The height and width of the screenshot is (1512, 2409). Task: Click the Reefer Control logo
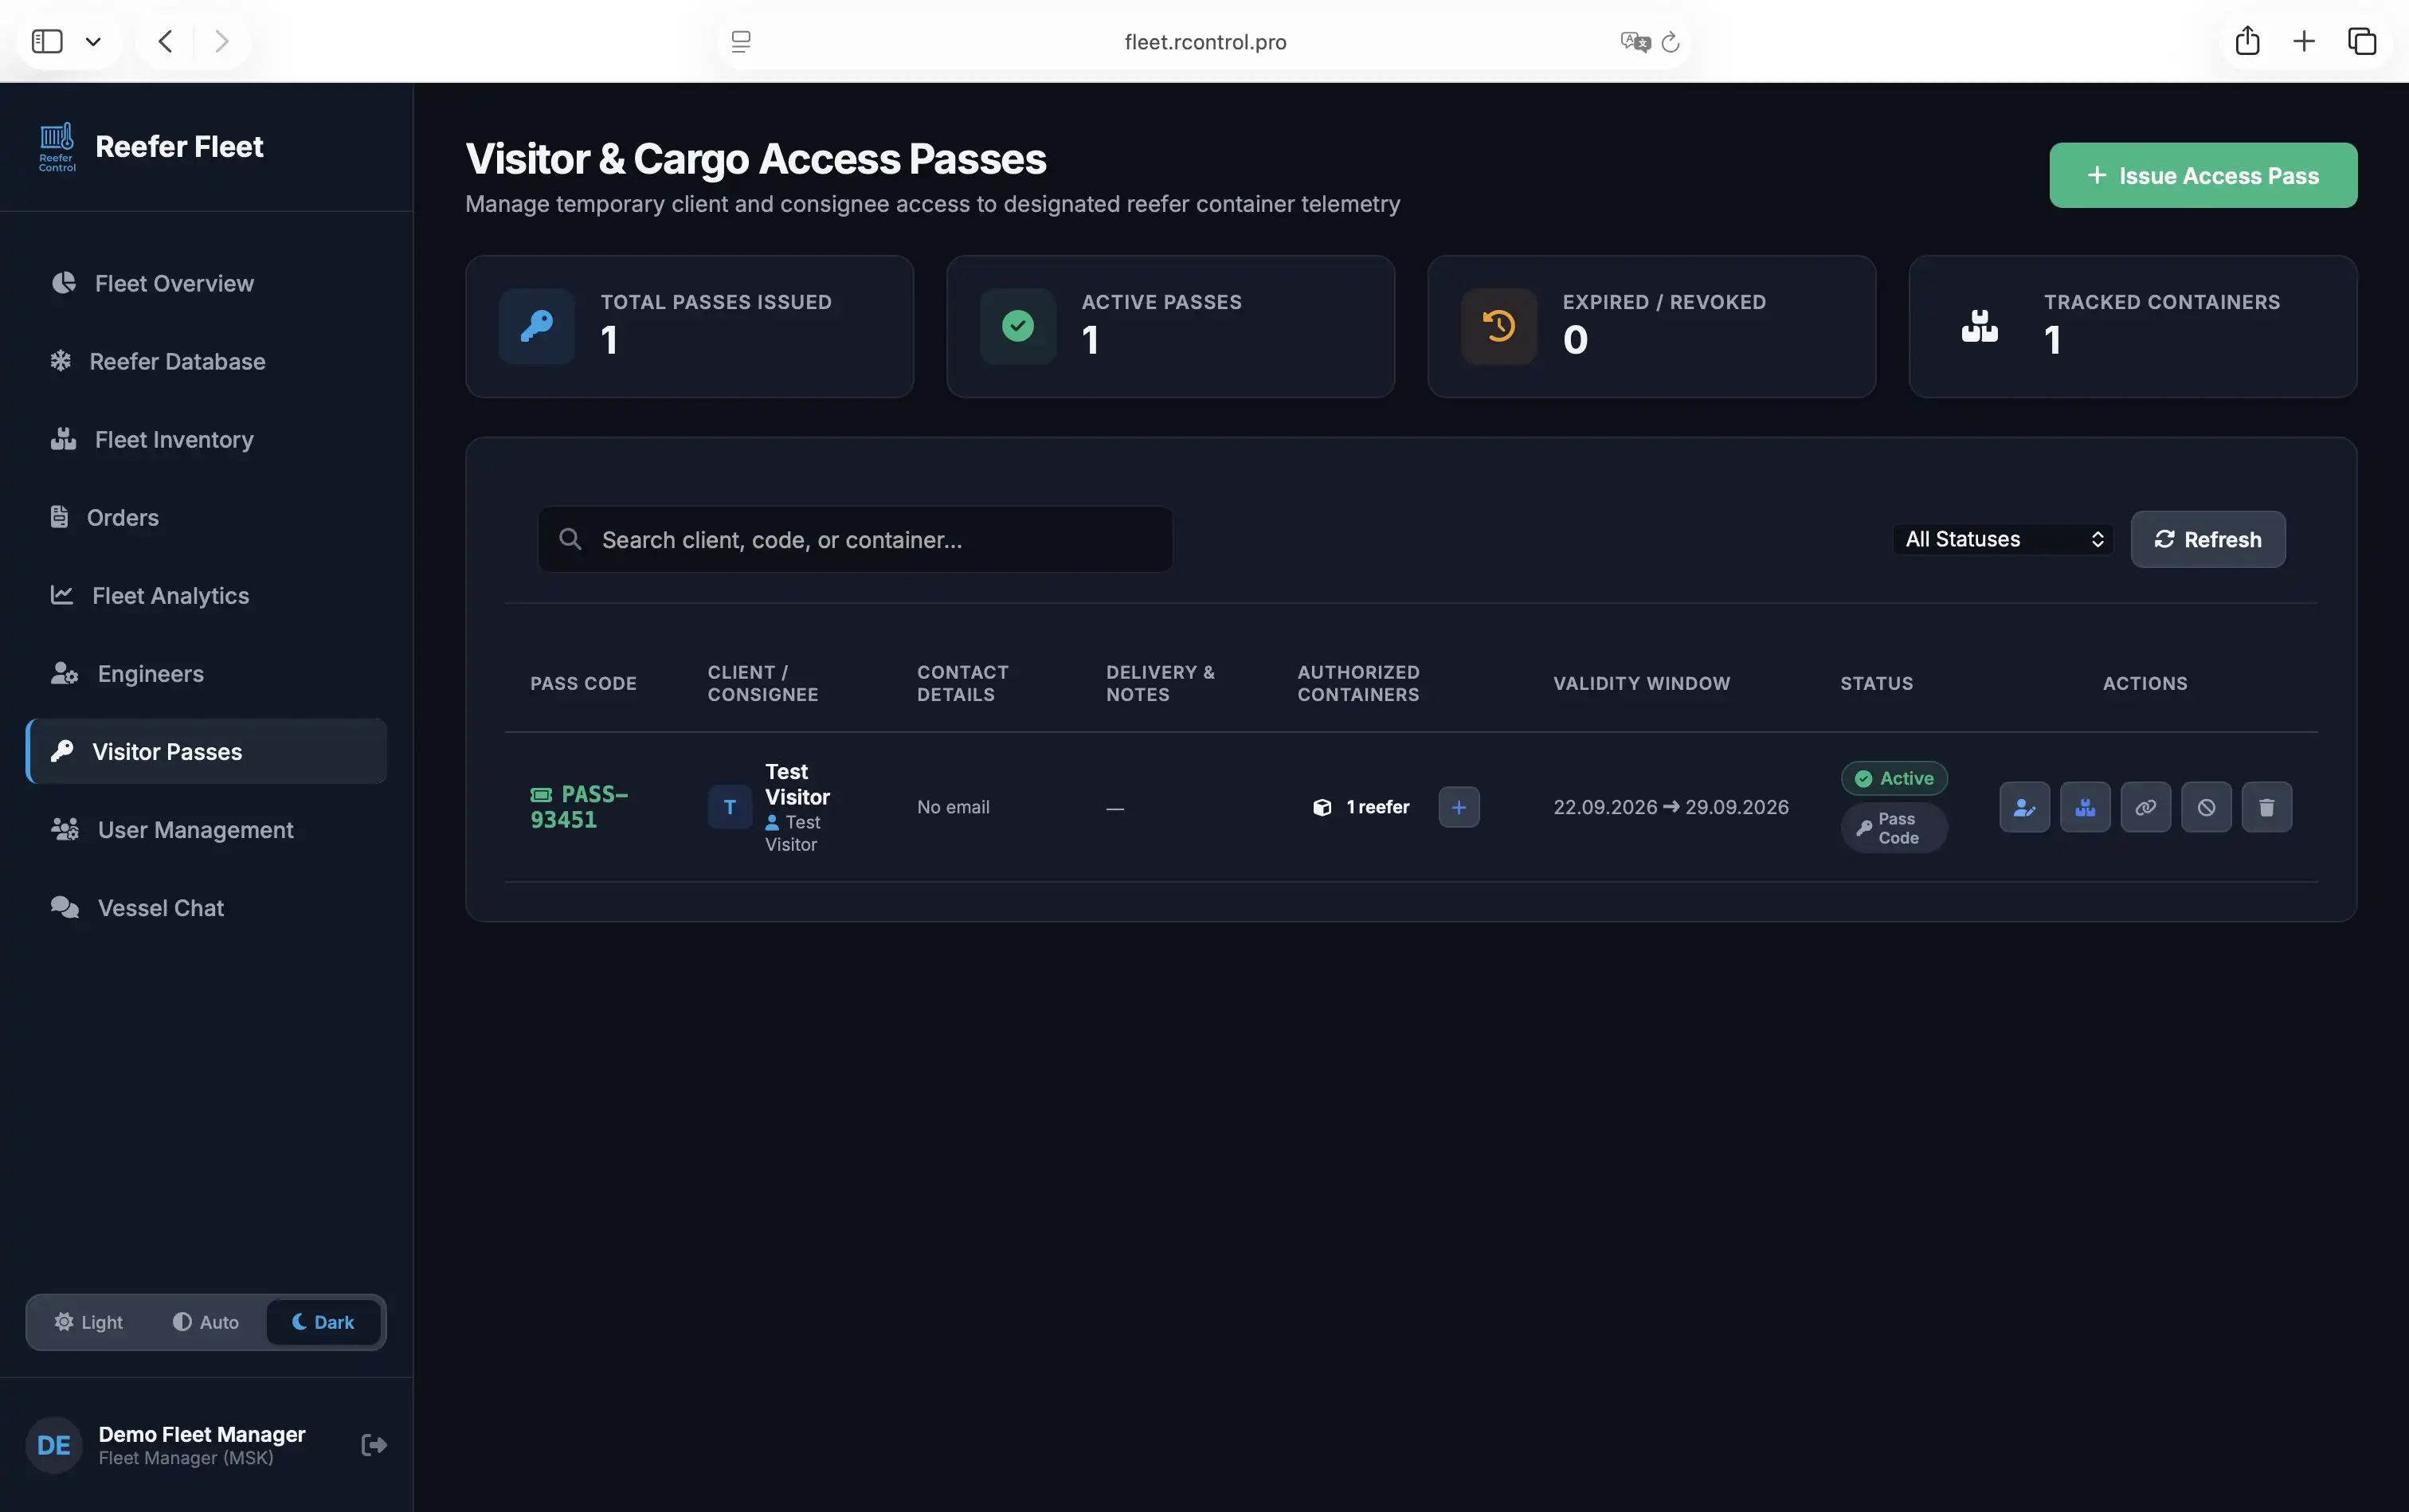pos(57,147)
